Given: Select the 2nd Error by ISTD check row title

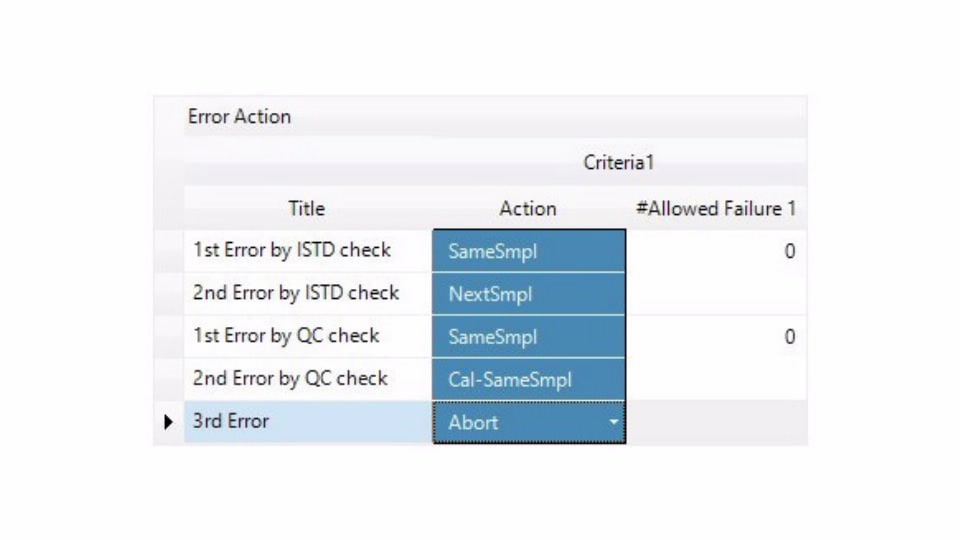Looking at the screenshot, I should (x=296, y=293).
